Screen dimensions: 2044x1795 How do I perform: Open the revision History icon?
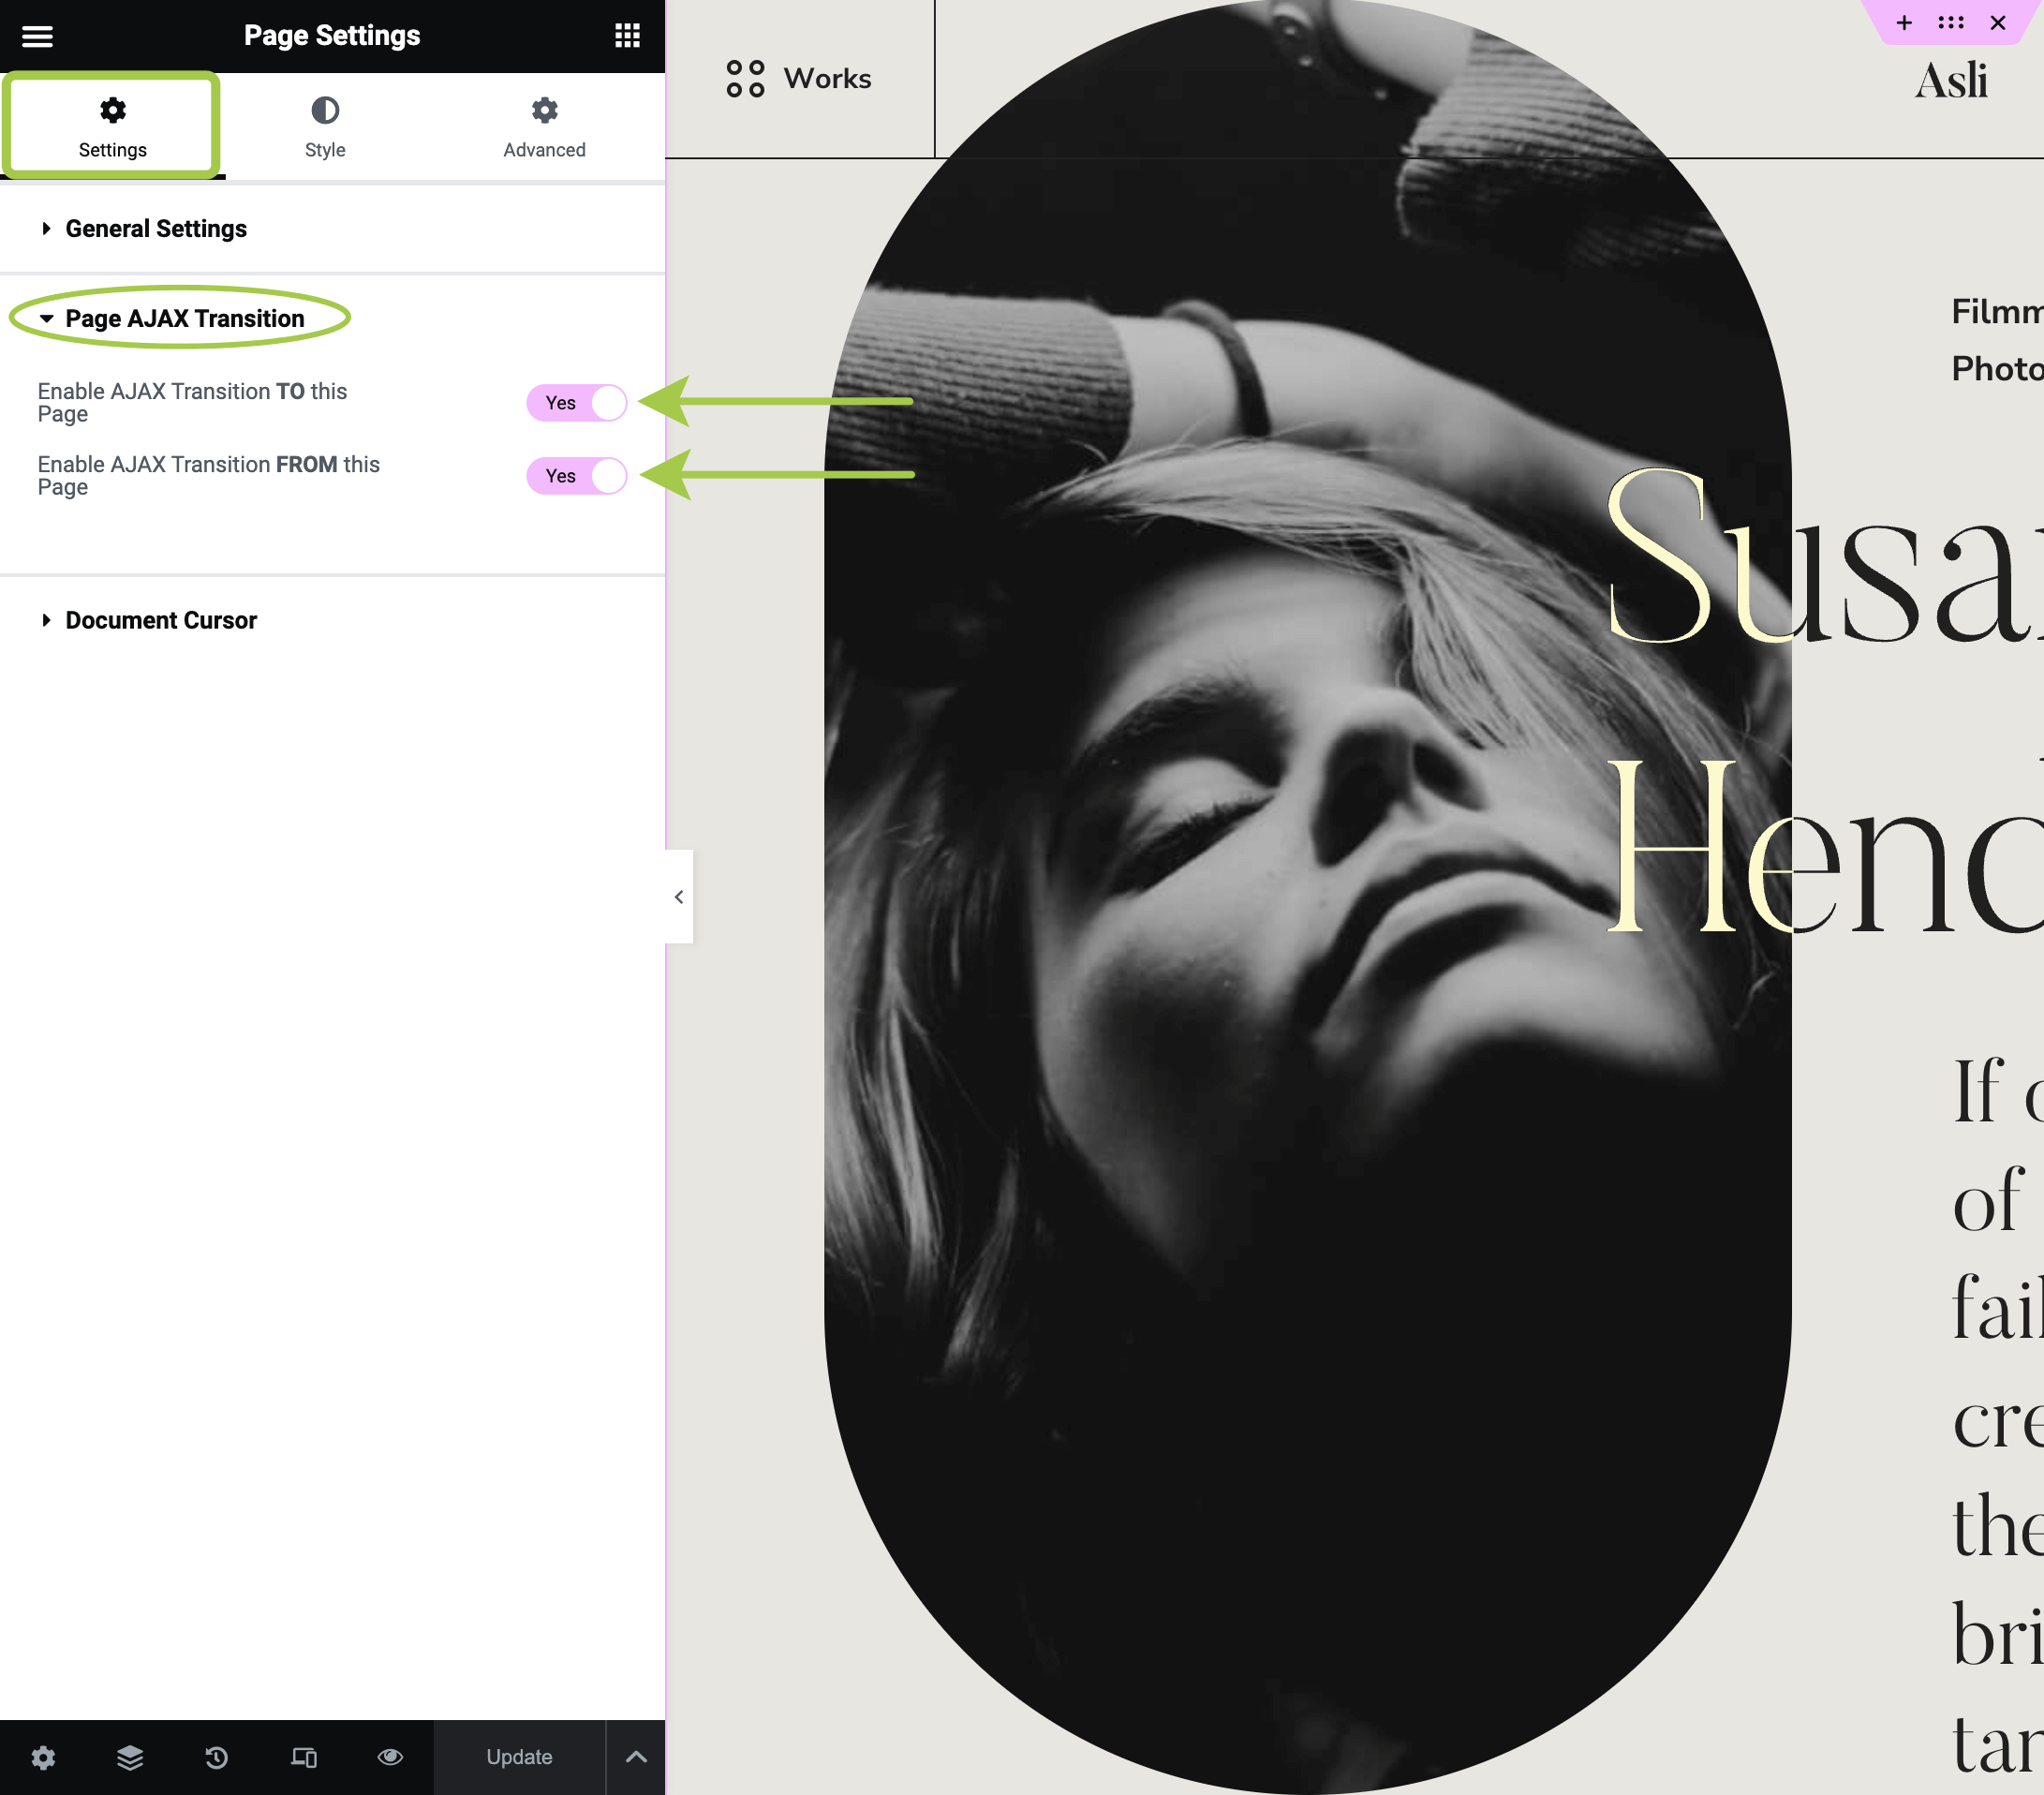coord(216,1757)
